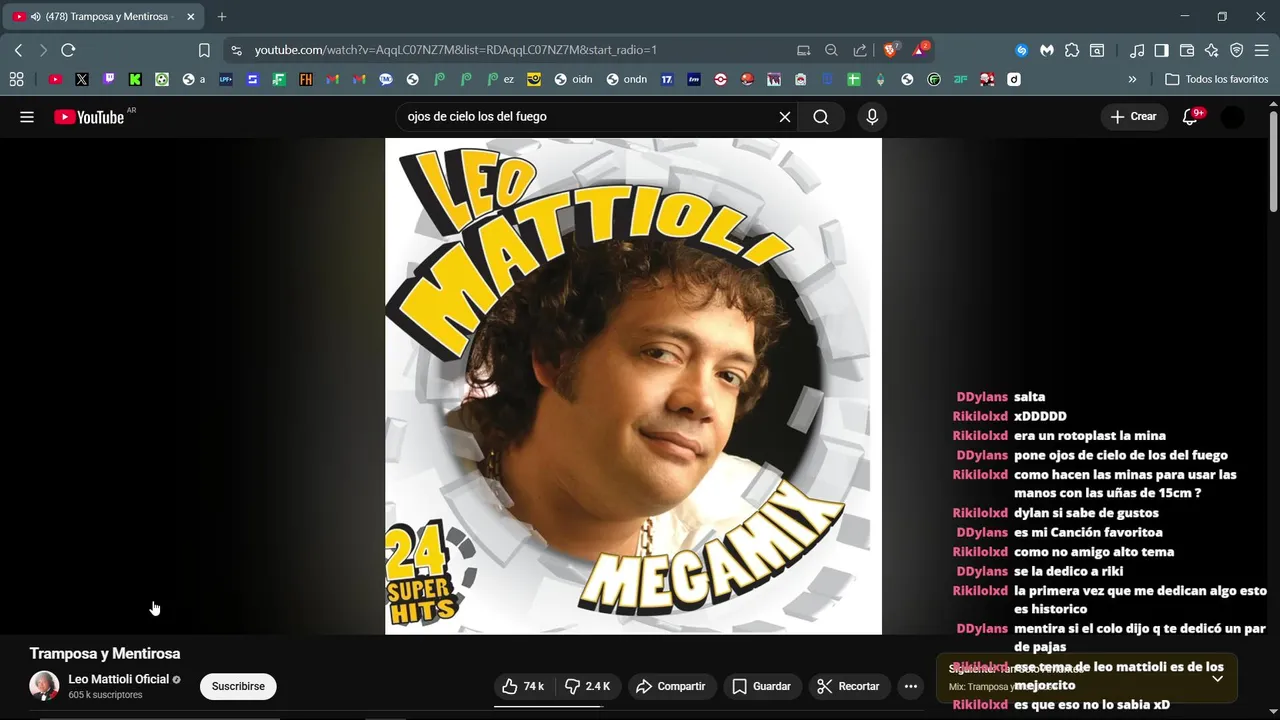Image resolution: width=1280 pixels, height=720 pixels.
Task: Open the Malwarebytes extension icon
Action: pos(1047,50)
